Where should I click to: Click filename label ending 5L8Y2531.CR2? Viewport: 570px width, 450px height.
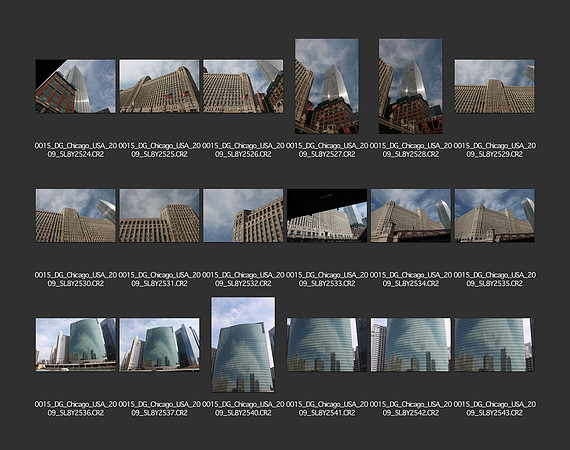(159, 279)
